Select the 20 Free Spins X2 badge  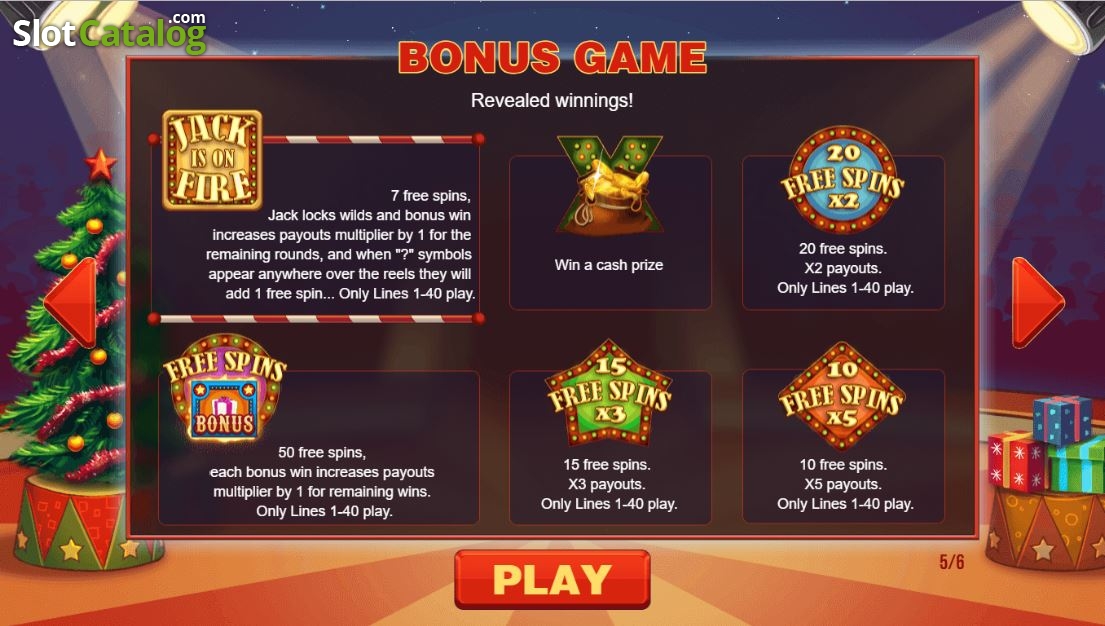(x=842, y=180)
